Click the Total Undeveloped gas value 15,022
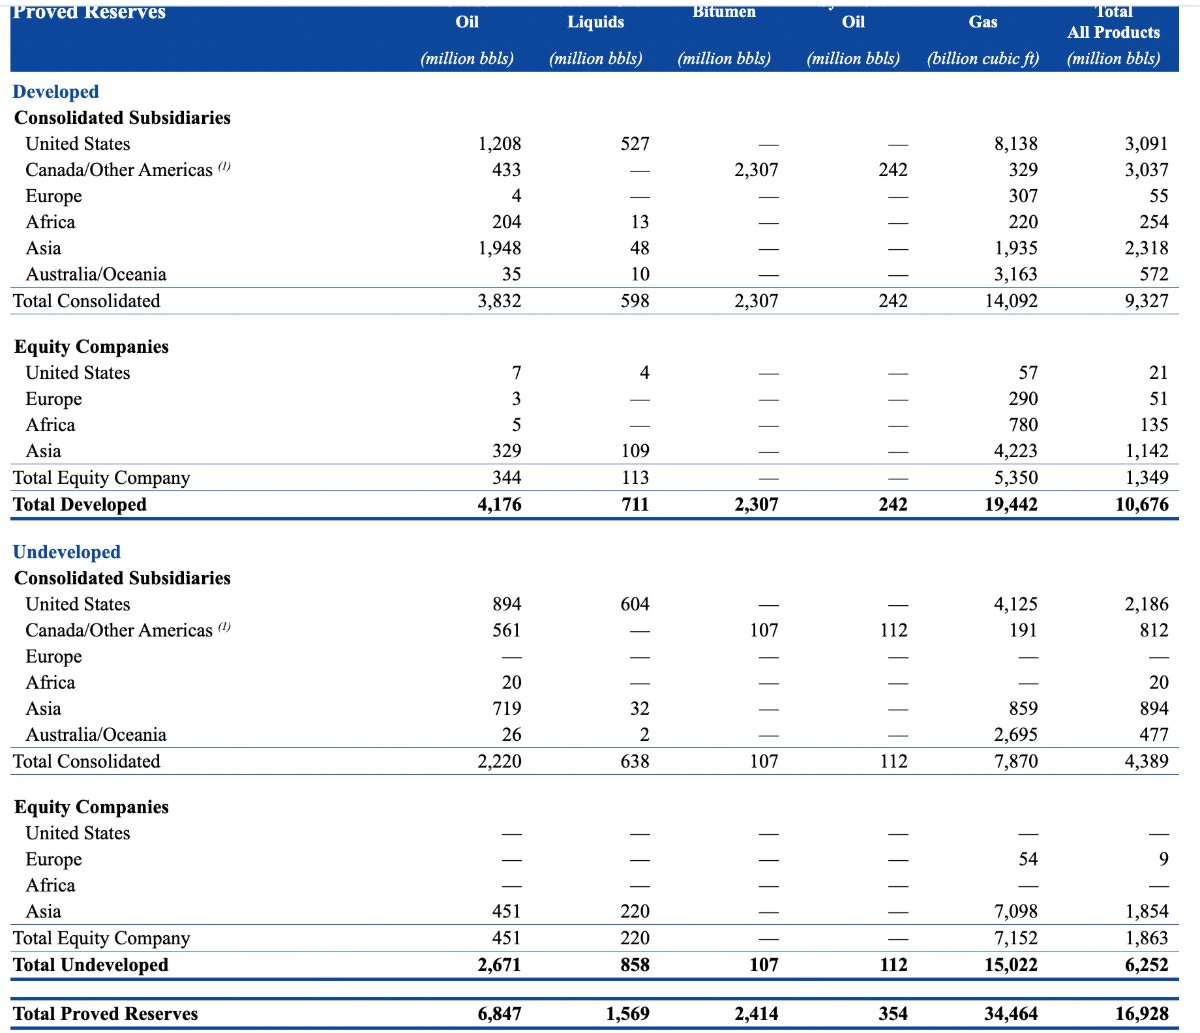Viewport: 1200px width, 1033px height. click(1012, 965)
